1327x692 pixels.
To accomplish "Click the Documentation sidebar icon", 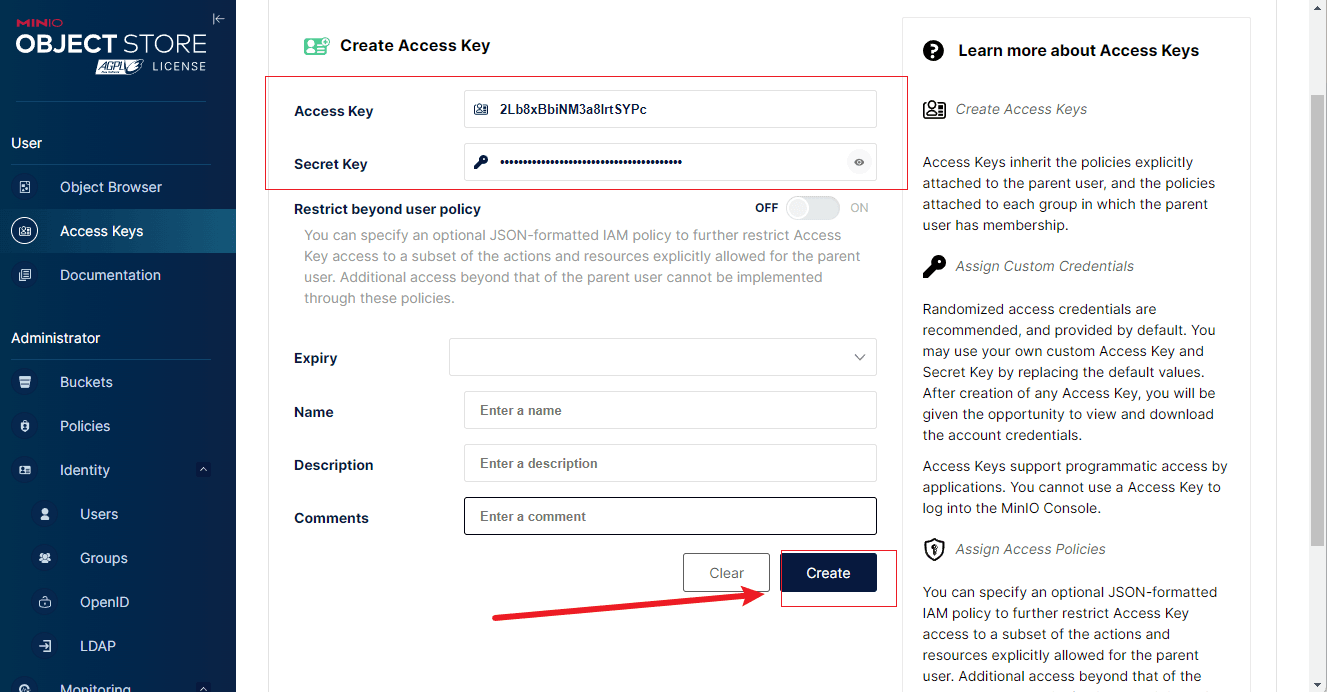I will pos(25,275).
